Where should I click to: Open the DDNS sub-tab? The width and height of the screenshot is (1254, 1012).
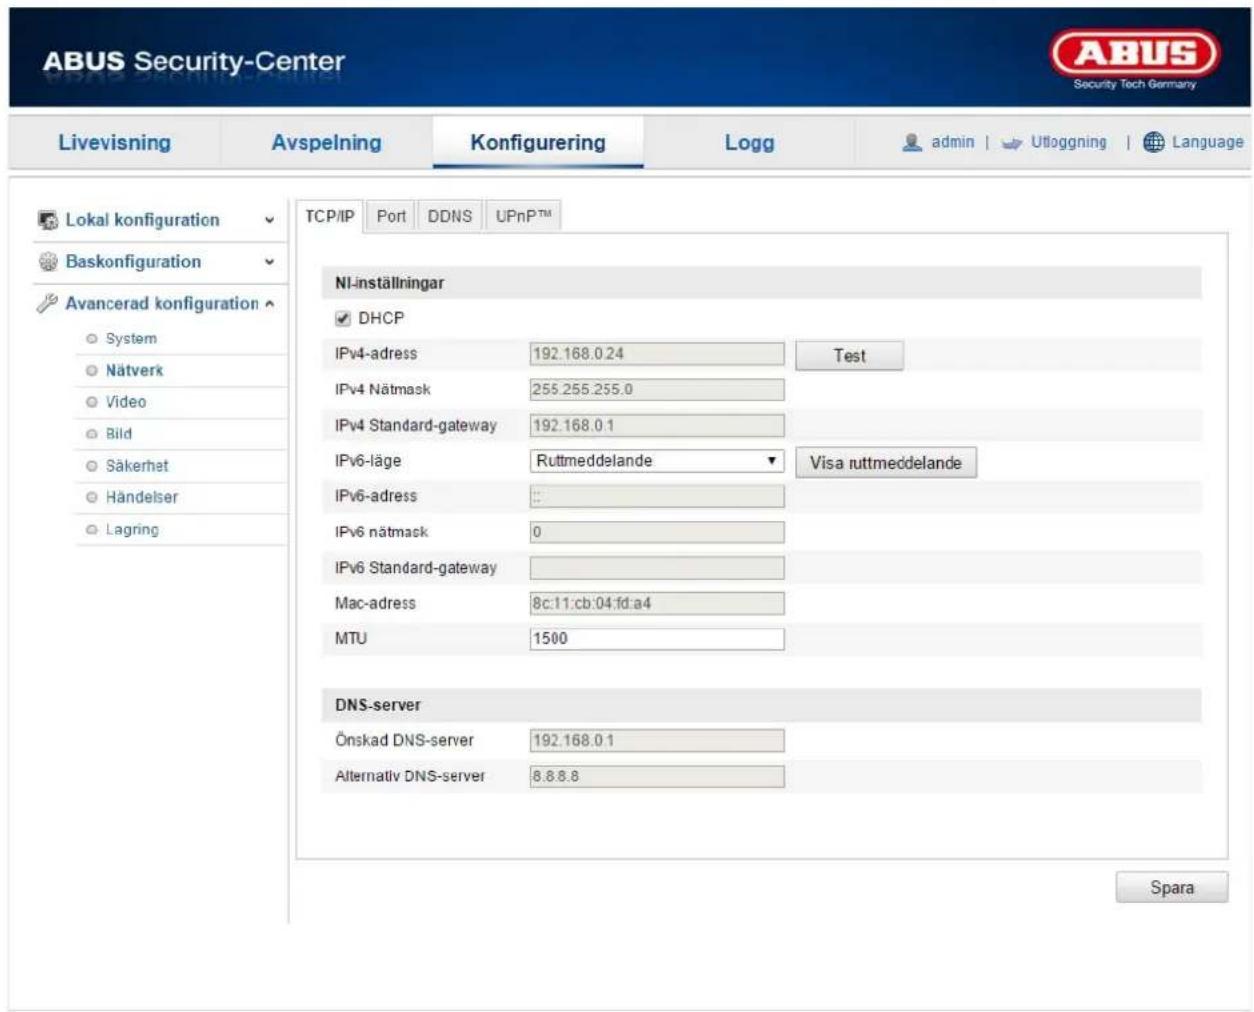pos(450,216)
